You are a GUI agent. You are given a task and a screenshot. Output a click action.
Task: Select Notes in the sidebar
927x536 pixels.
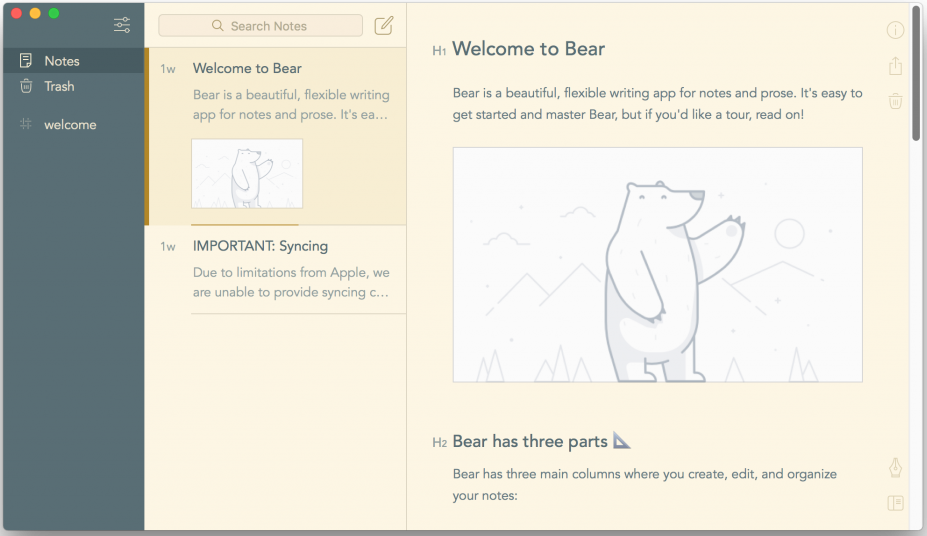(73, 61)
